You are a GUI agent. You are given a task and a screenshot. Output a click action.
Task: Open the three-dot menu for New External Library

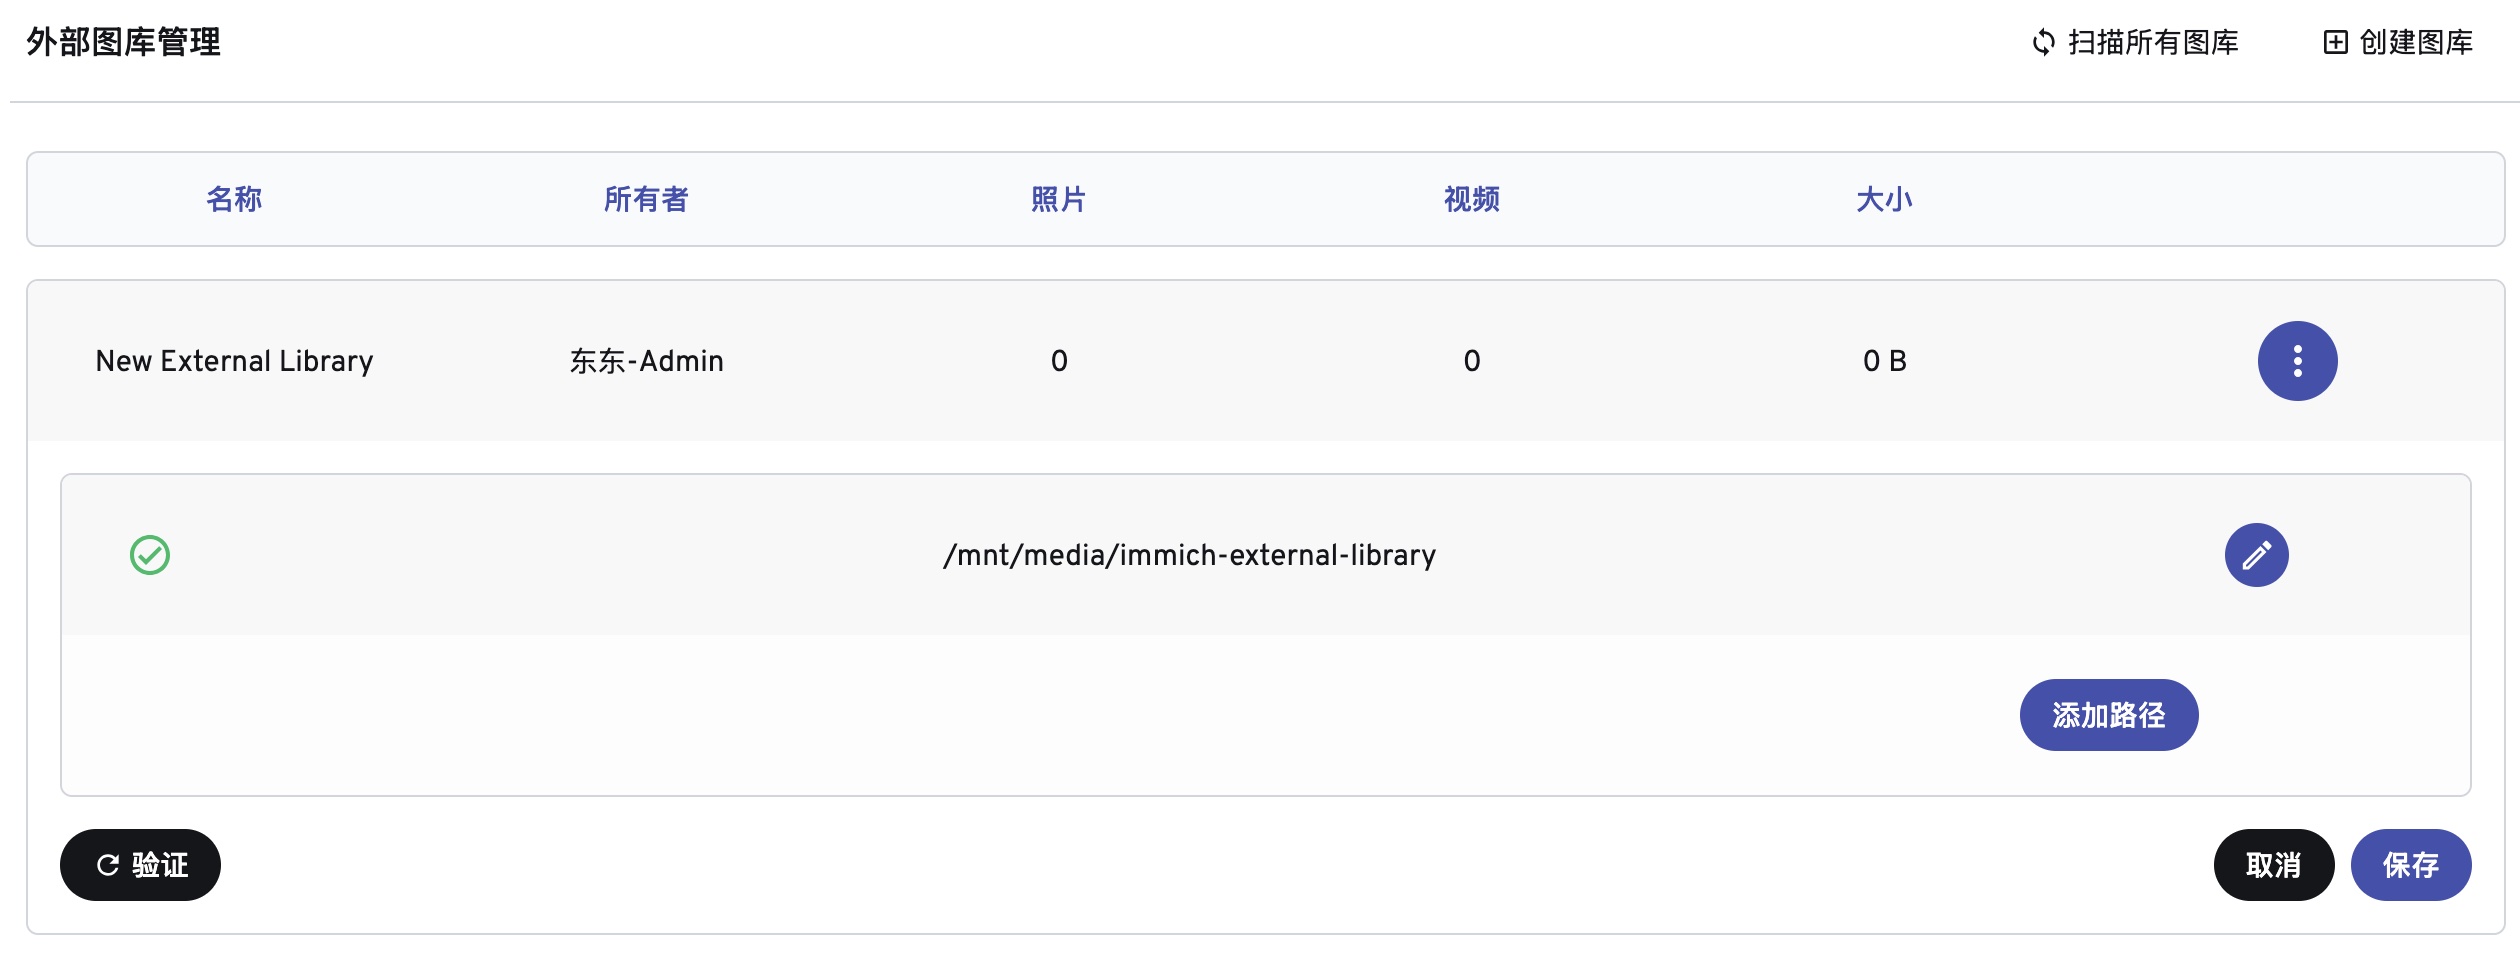pyautogui.click(x=2297, y=361)
